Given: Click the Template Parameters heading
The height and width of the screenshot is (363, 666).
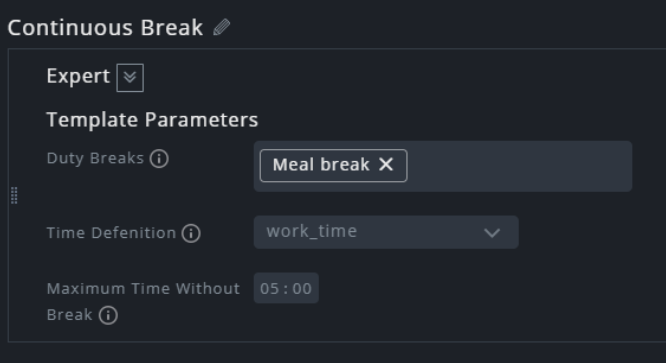Looking at the screenshot, I should tap(152, 119).
